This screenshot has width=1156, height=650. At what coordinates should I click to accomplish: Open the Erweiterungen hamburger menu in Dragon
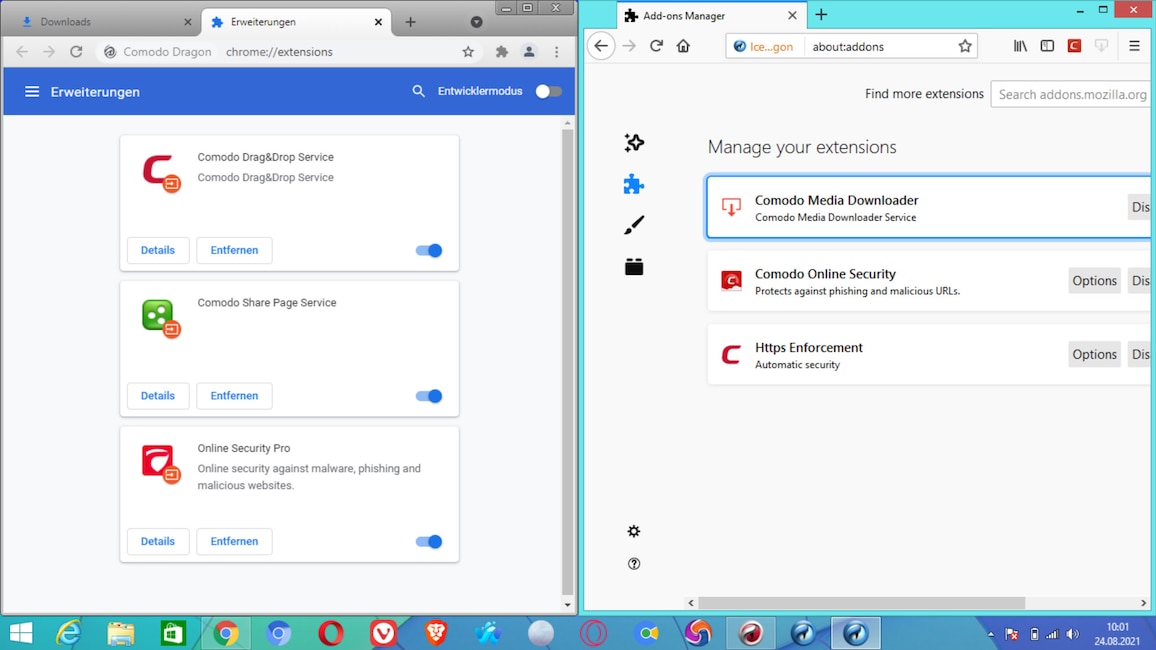[32, 91]
